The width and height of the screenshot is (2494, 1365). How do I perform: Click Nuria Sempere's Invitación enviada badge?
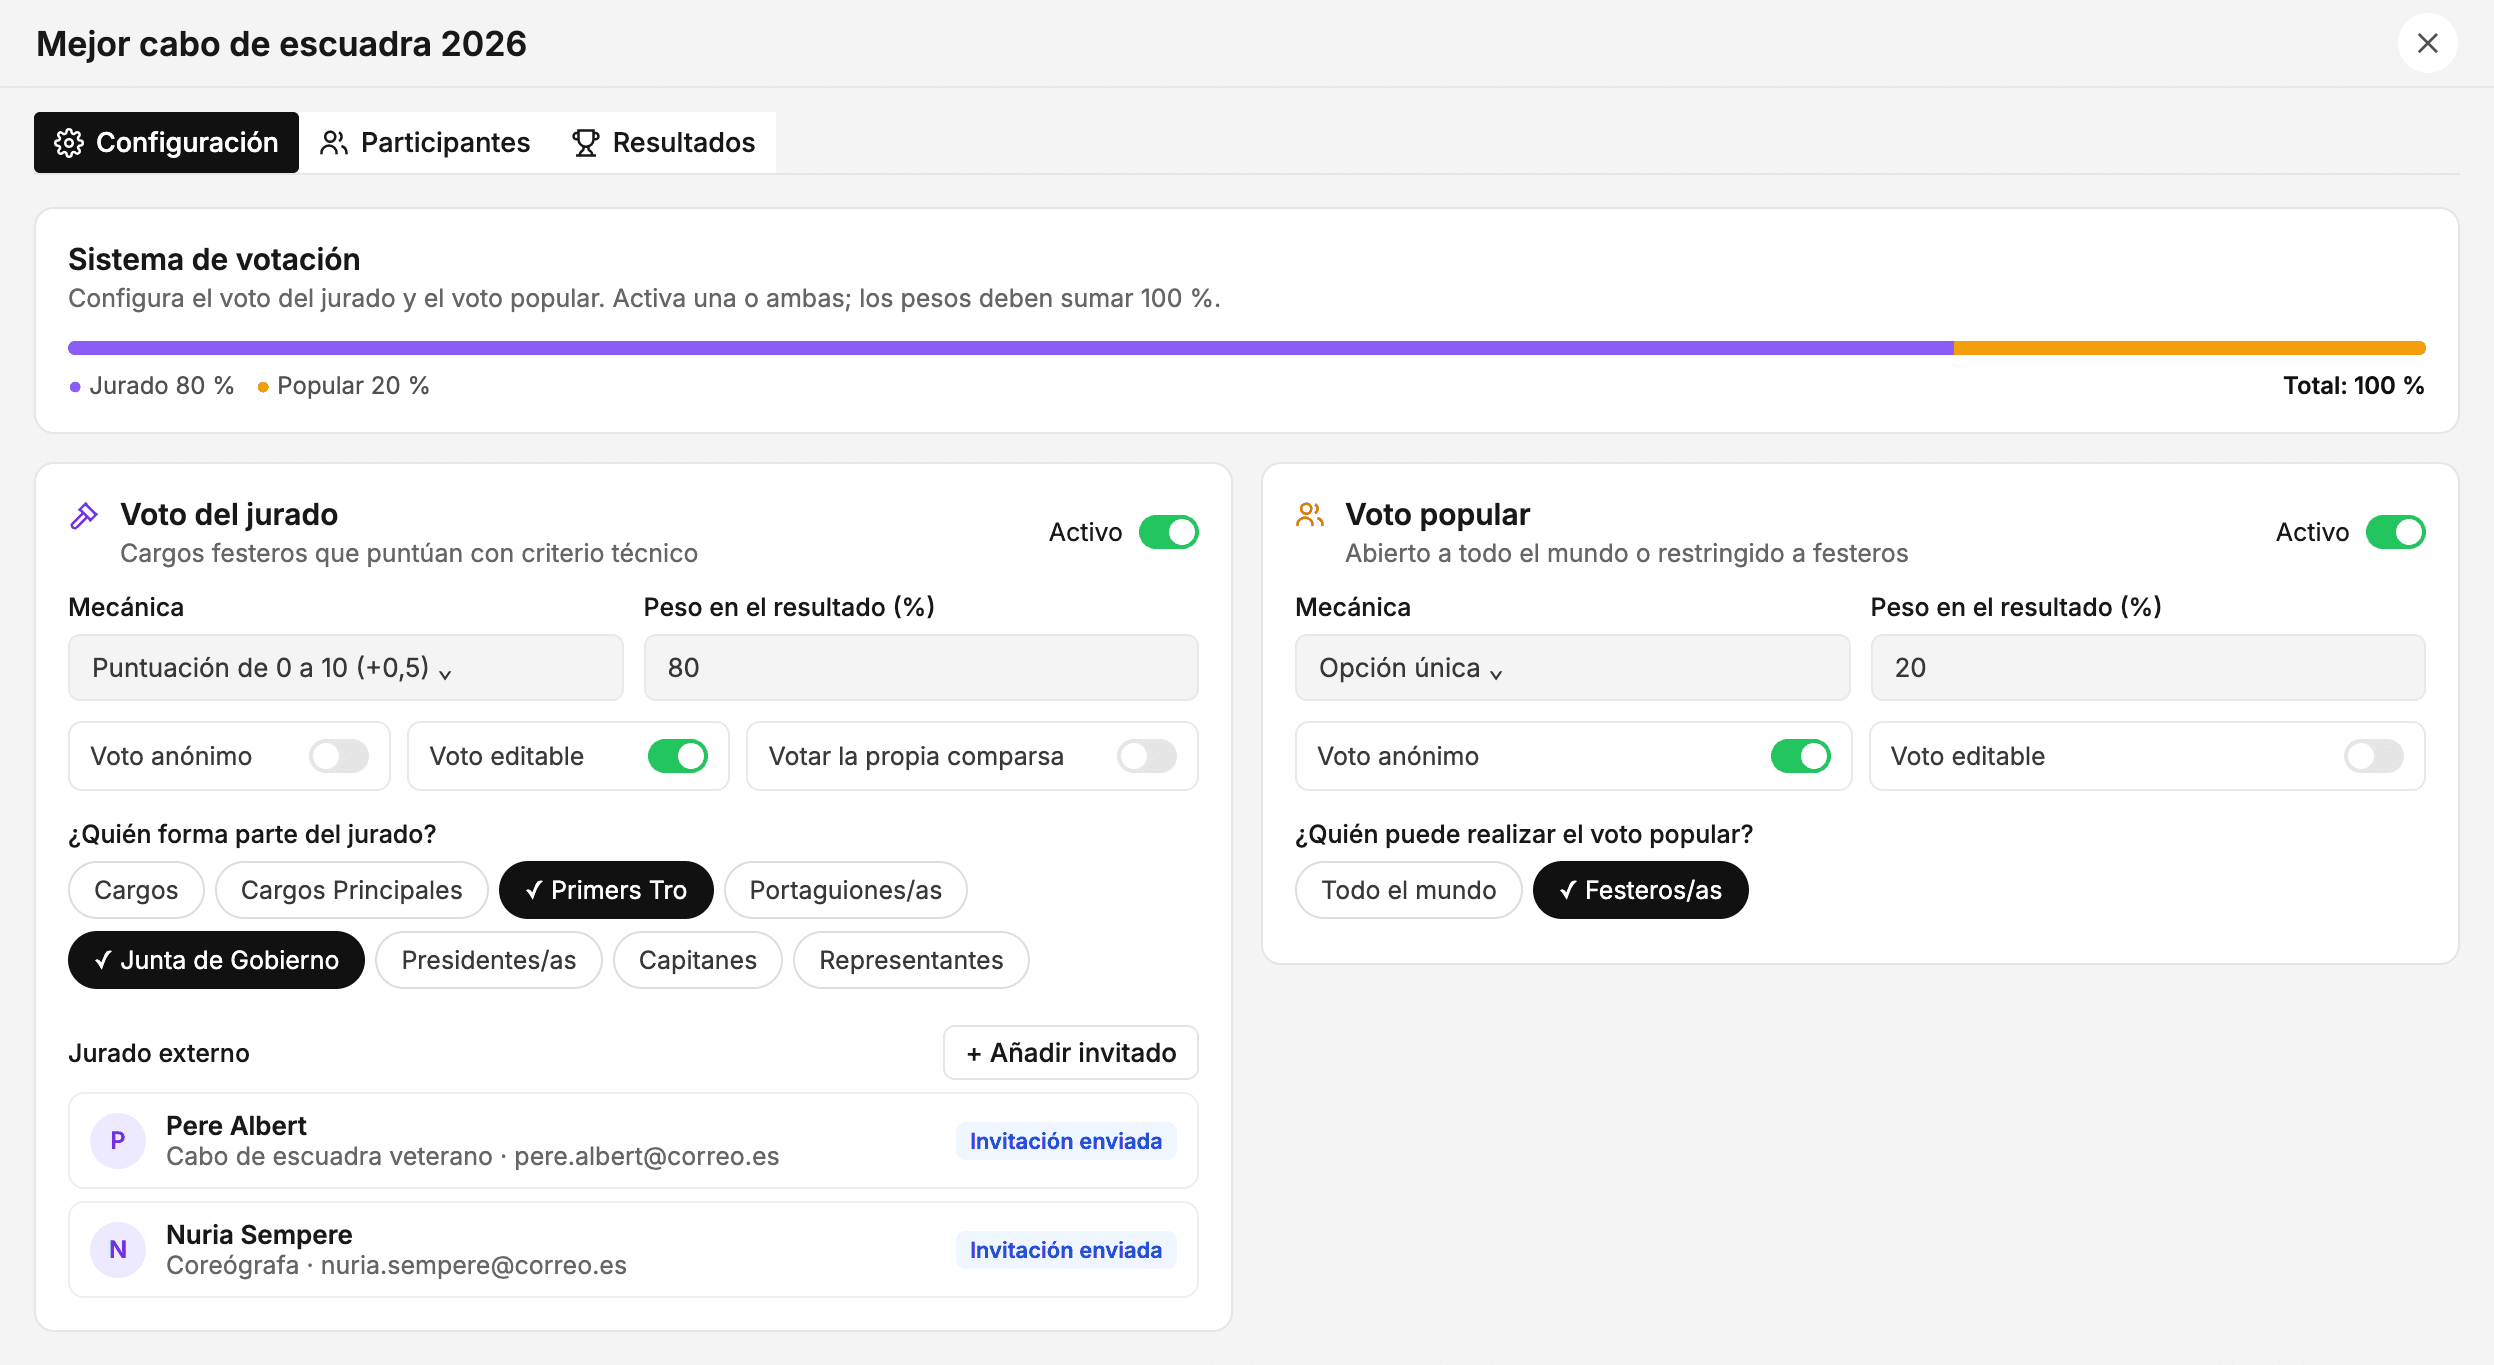click(x=1066, y=1250)
